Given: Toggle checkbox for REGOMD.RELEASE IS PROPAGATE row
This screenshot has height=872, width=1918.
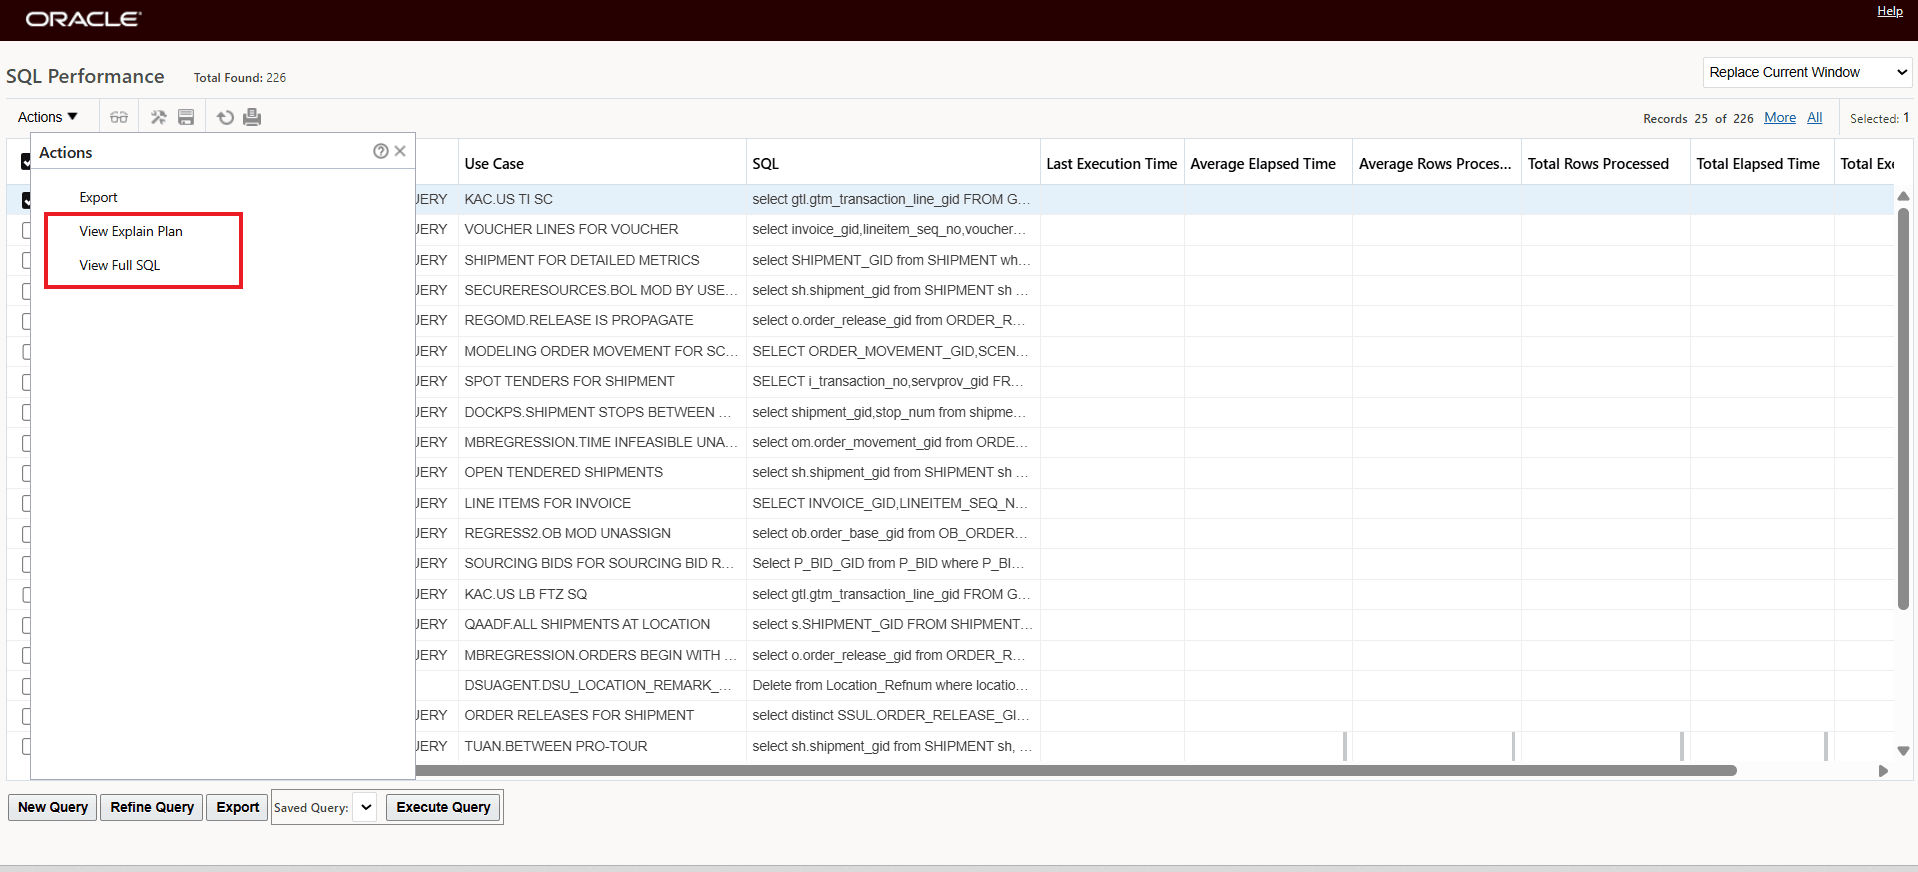Looking at the screenshot, I should click(x=26, y=321).
